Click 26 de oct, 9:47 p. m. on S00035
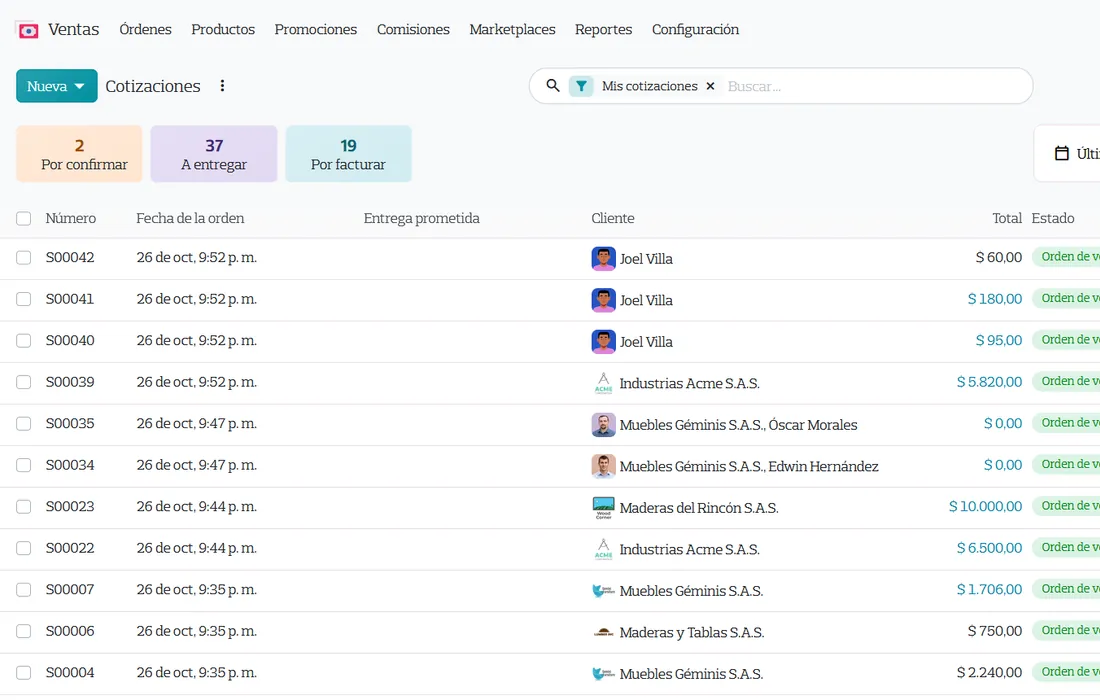 196,423
